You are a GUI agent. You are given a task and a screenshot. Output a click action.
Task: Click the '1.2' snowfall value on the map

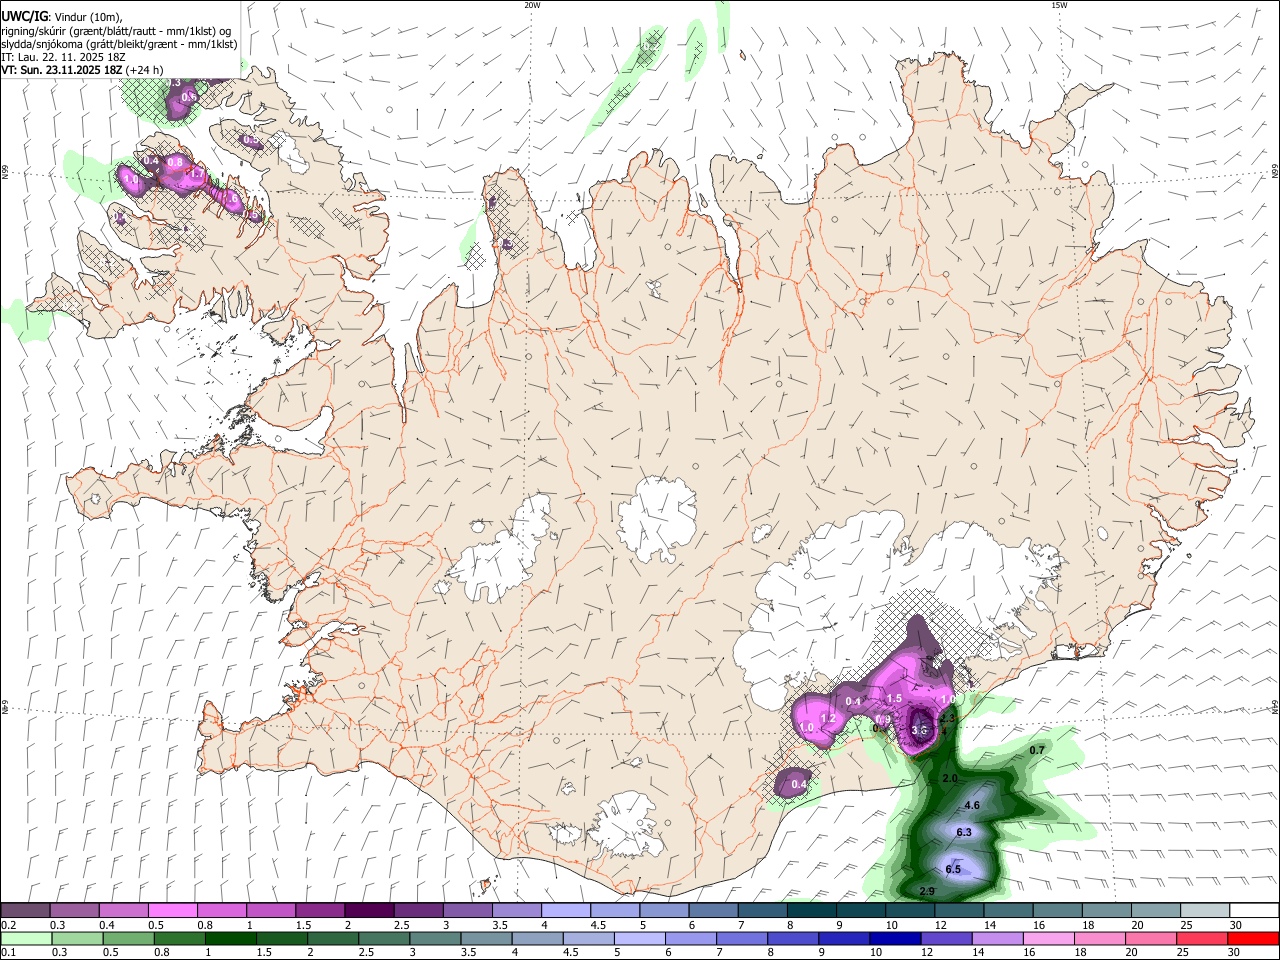(x=828, y=718)
